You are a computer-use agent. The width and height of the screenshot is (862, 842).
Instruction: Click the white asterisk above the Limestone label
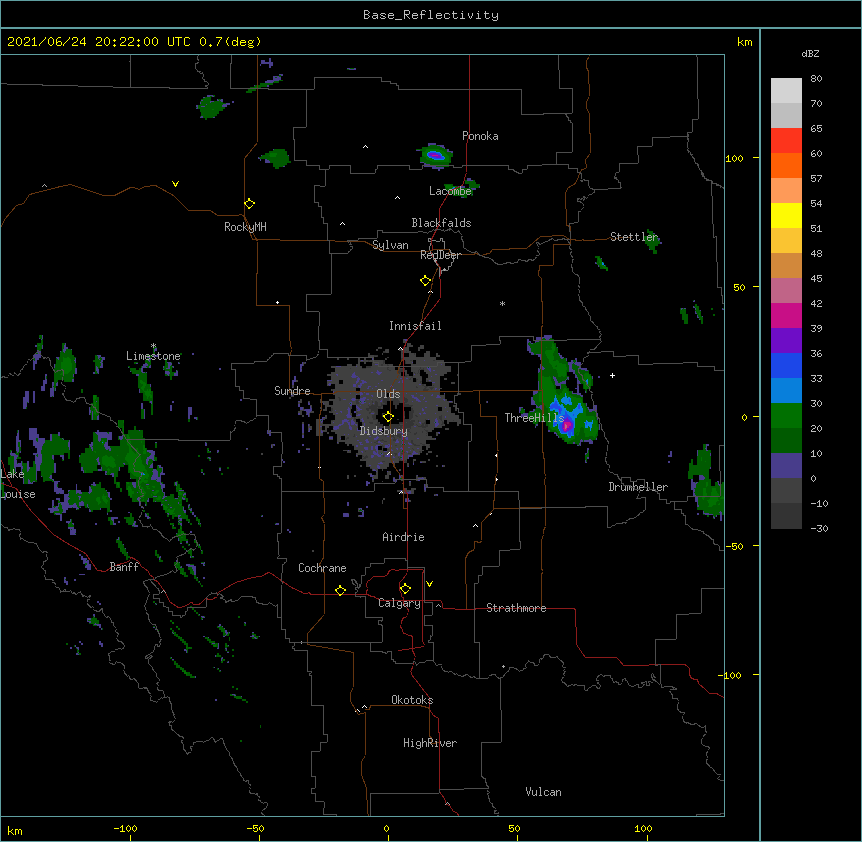click(x=154, y=346)
